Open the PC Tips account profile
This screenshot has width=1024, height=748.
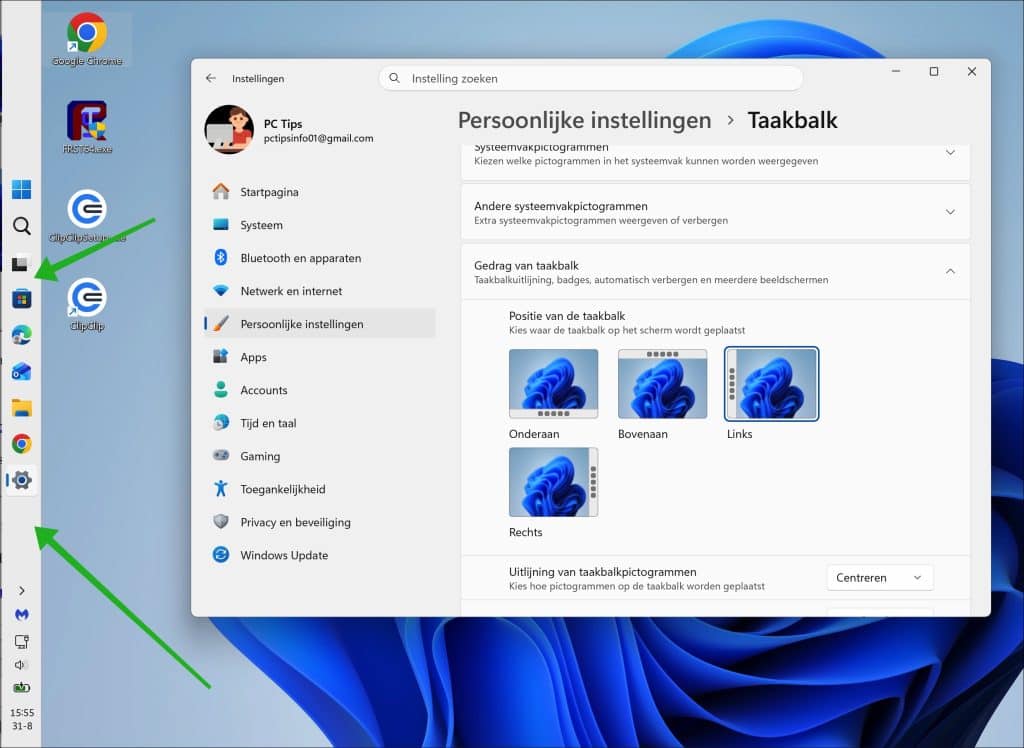click(289, 129)
